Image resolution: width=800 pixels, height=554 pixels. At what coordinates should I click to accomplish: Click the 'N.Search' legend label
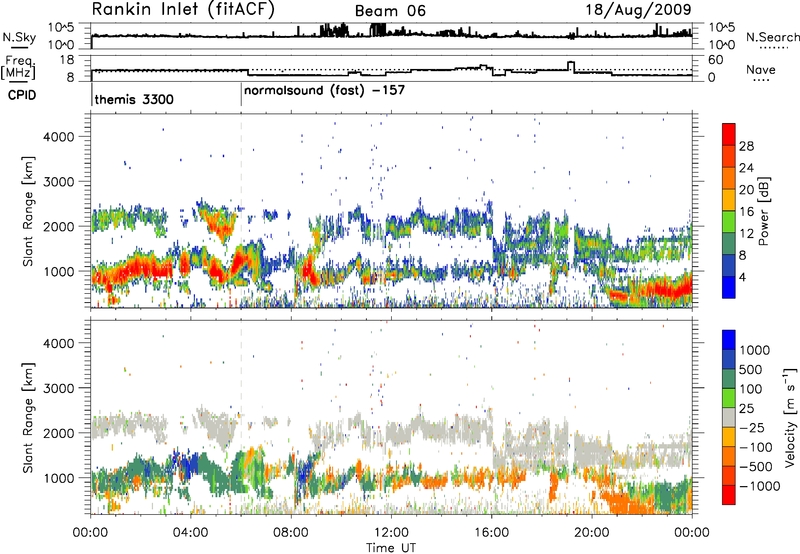point(773,37)
